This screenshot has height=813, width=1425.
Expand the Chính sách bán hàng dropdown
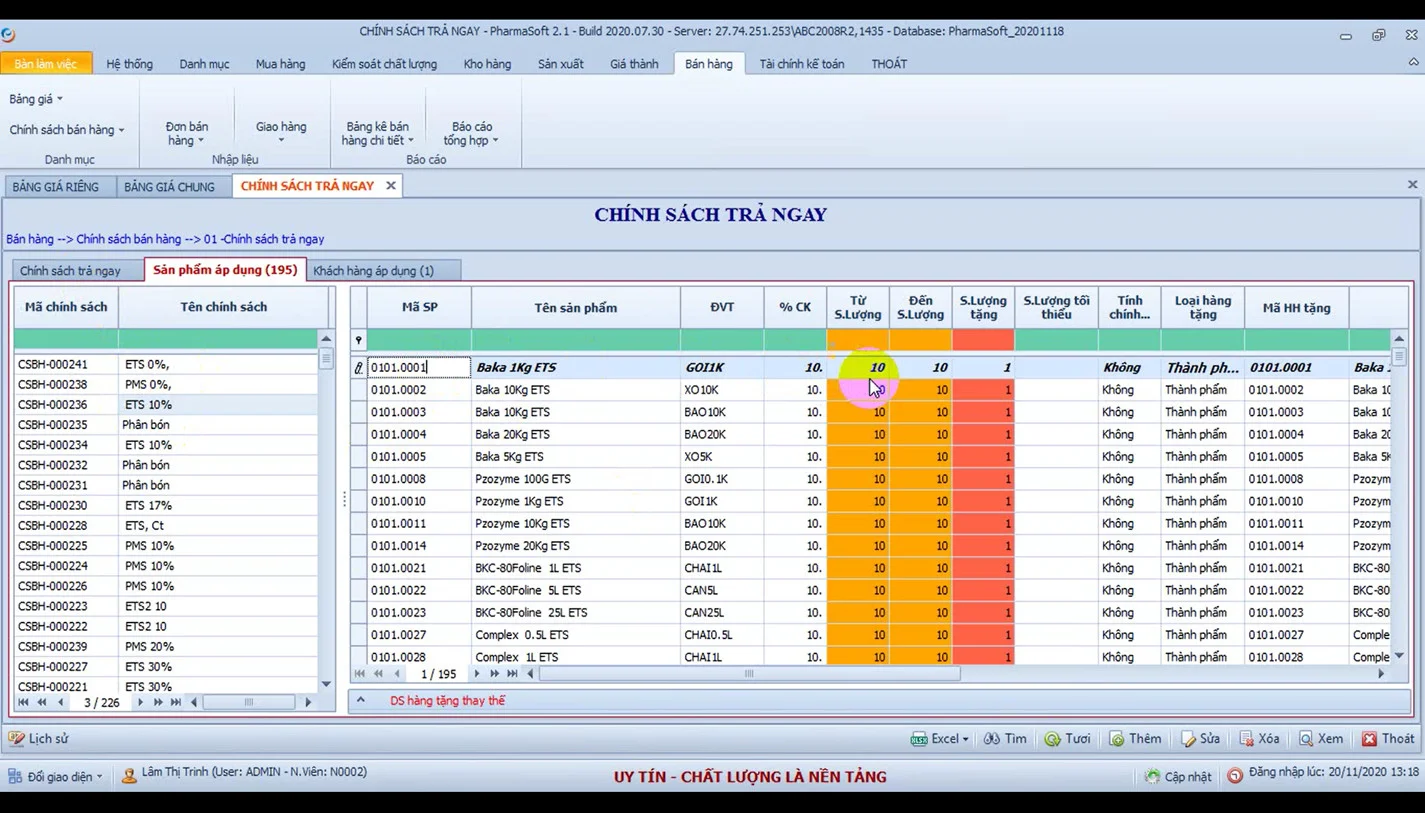(x=67, y=130)
